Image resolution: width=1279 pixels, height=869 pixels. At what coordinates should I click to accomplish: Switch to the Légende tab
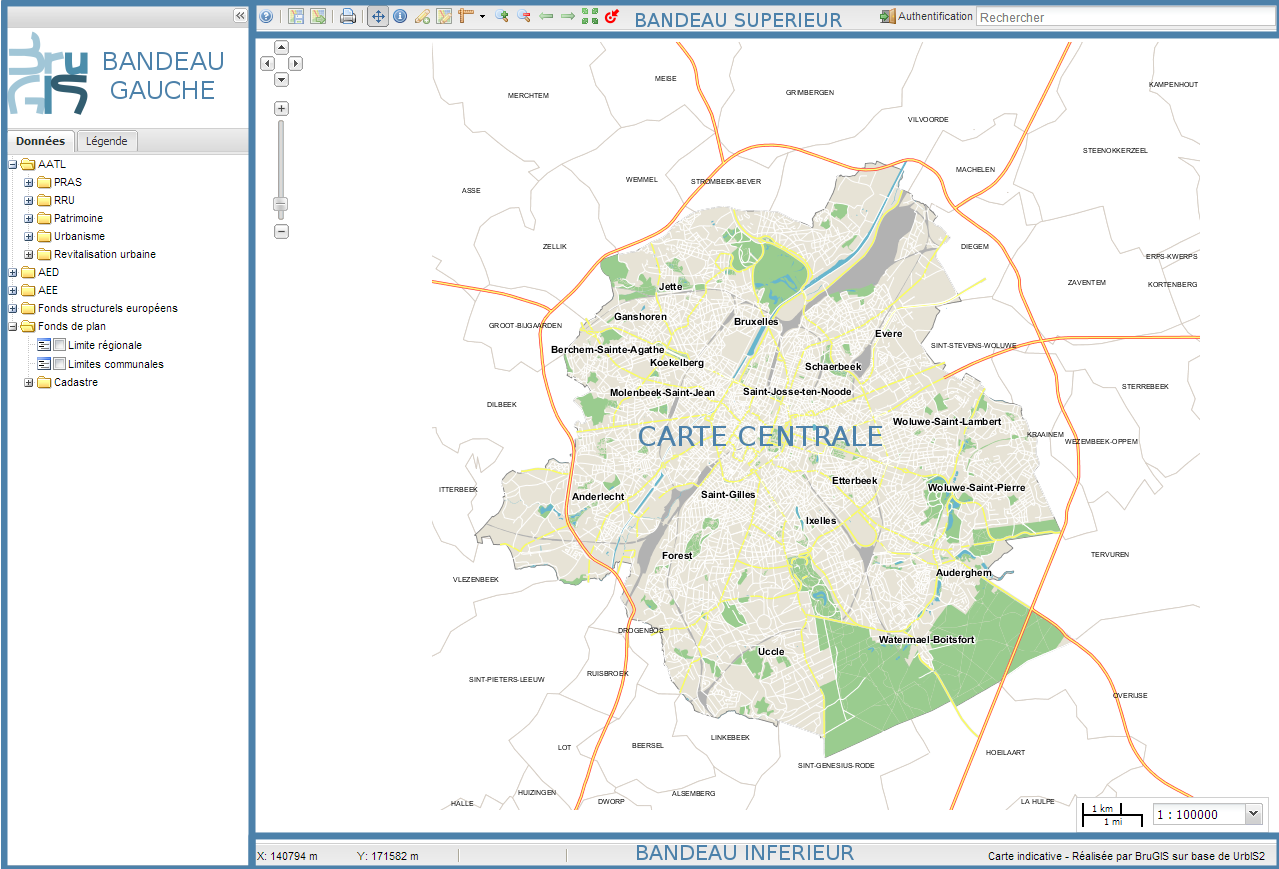(106, 141)
